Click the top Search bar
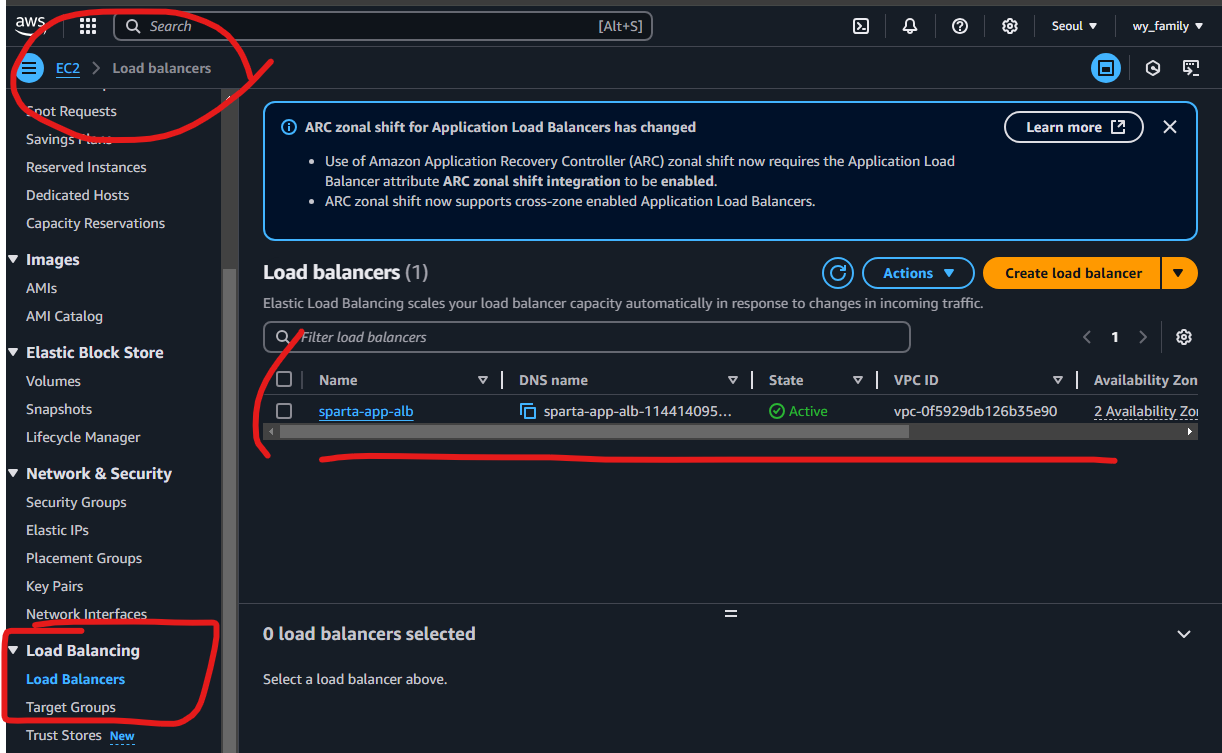This screenshot has width=1222, height=753. pos(383,26)
